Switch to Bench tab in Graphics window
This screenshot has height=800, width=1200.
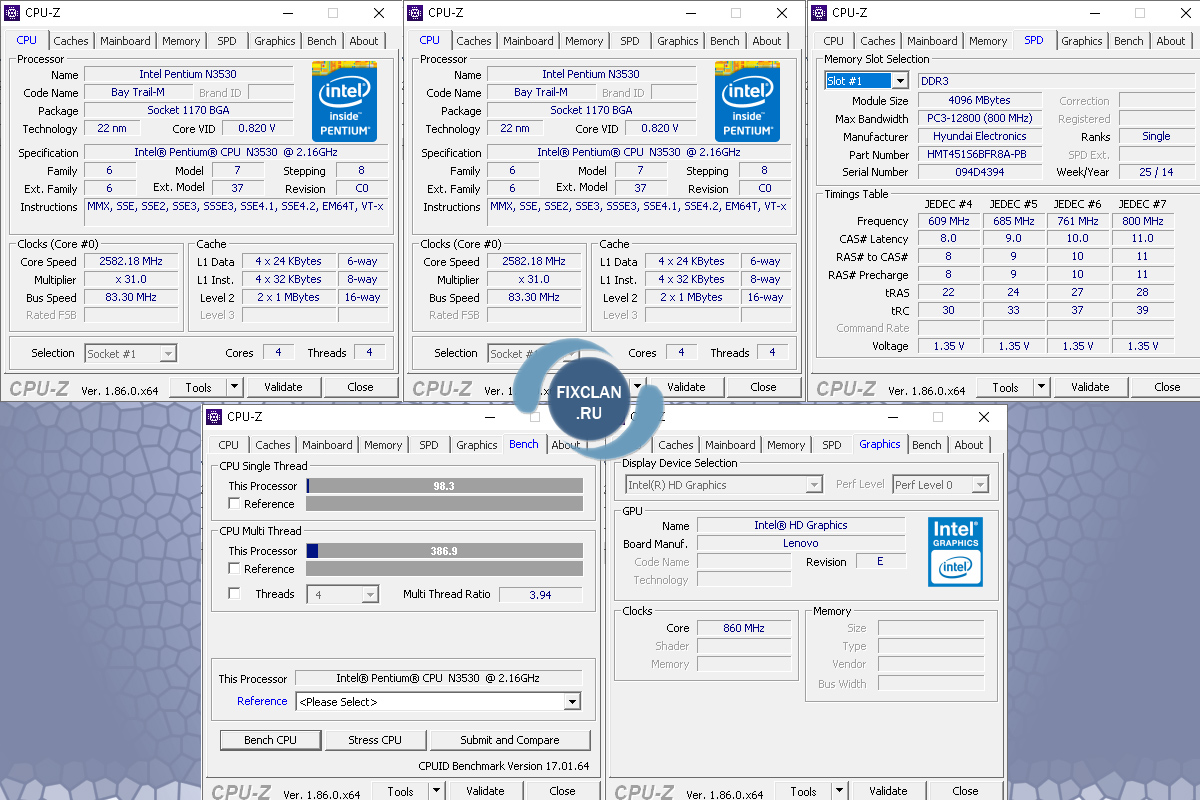pyautogui.click(x=927, y=445)
